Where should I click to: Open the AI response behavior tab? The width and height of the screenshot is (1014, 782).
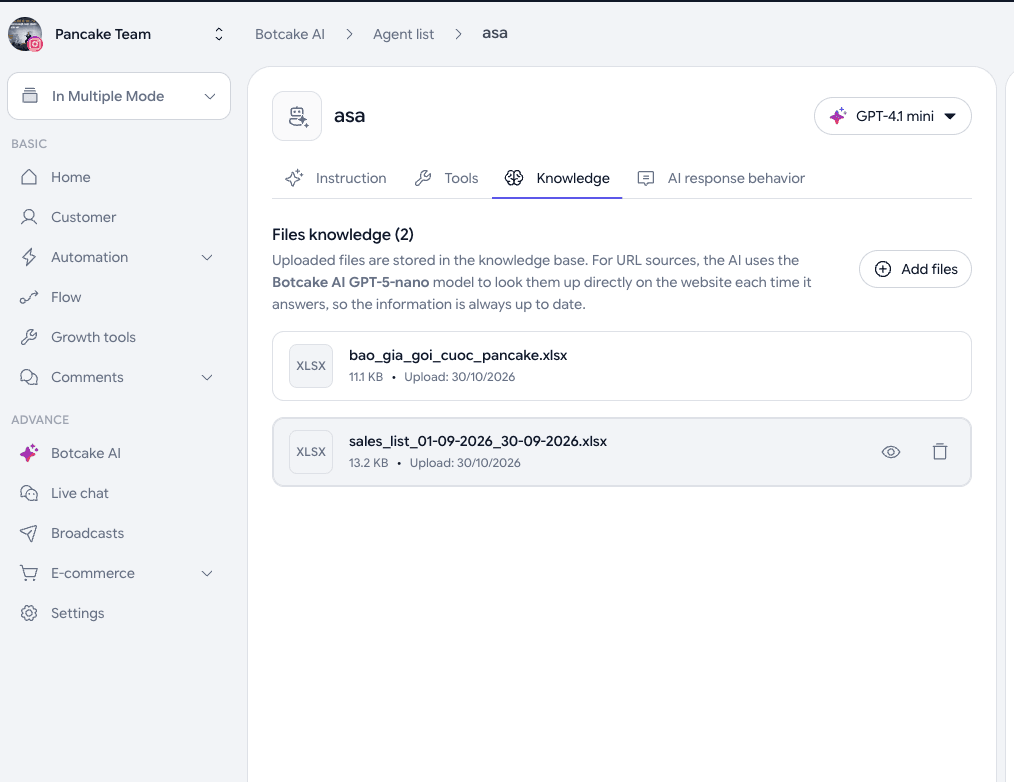click(x=721, y=179)
